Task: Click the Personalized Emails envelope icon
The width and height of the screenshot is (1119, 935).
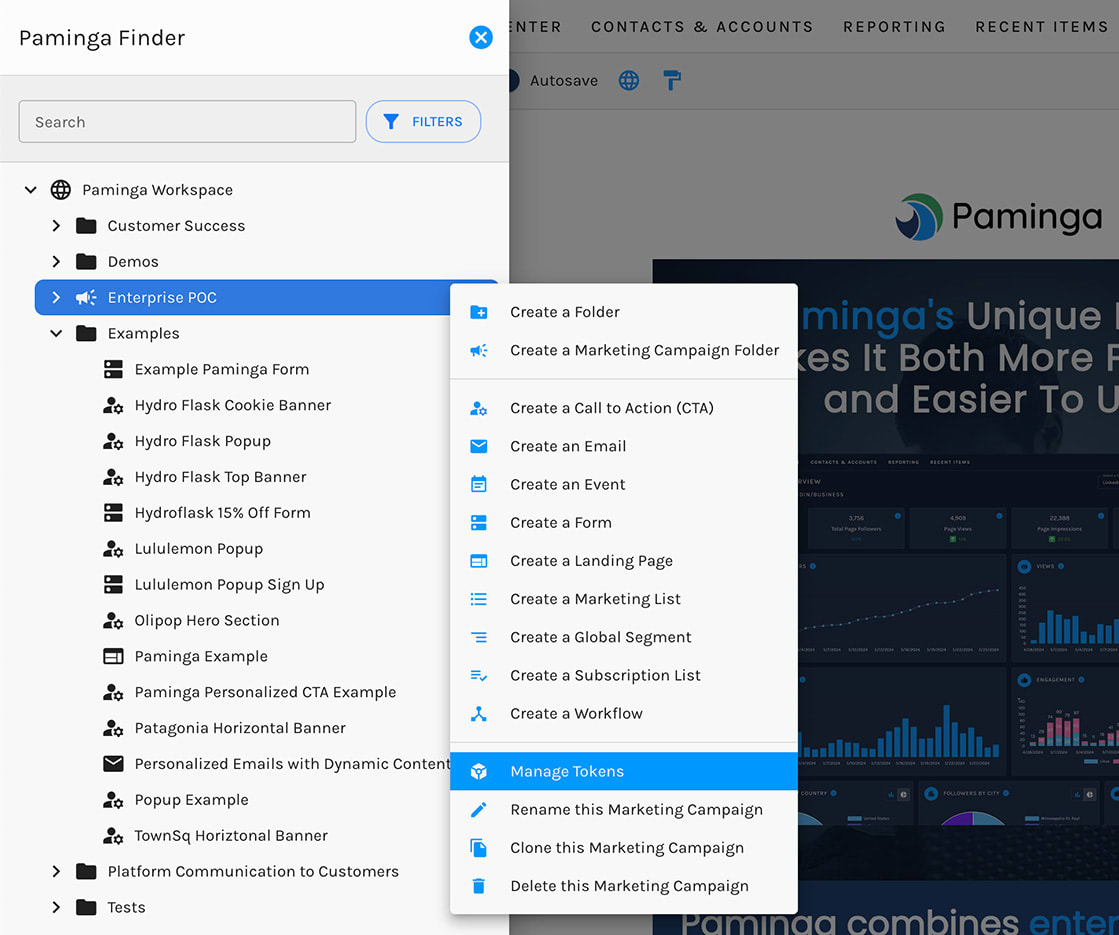Action: pyautogui.click(x=113, y=764)
